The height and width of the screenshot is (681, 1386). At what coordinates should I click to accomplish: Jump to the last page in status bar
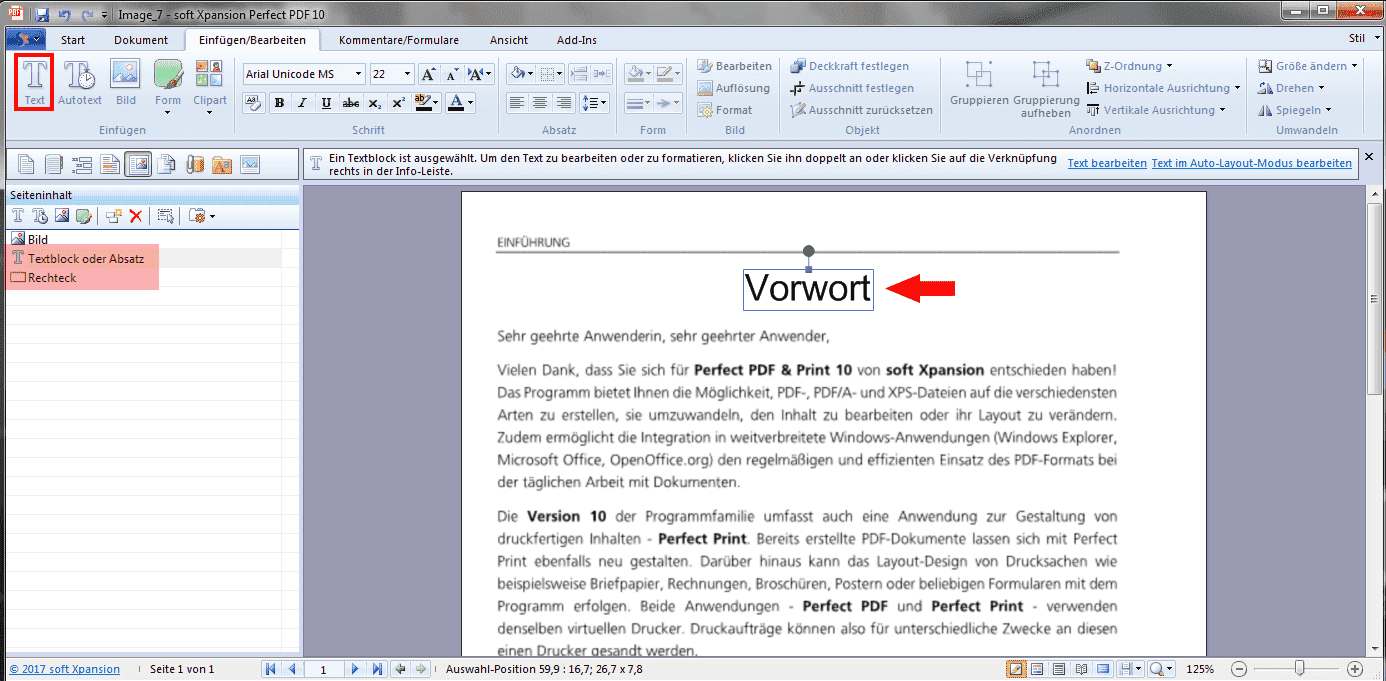coord(375,669)
